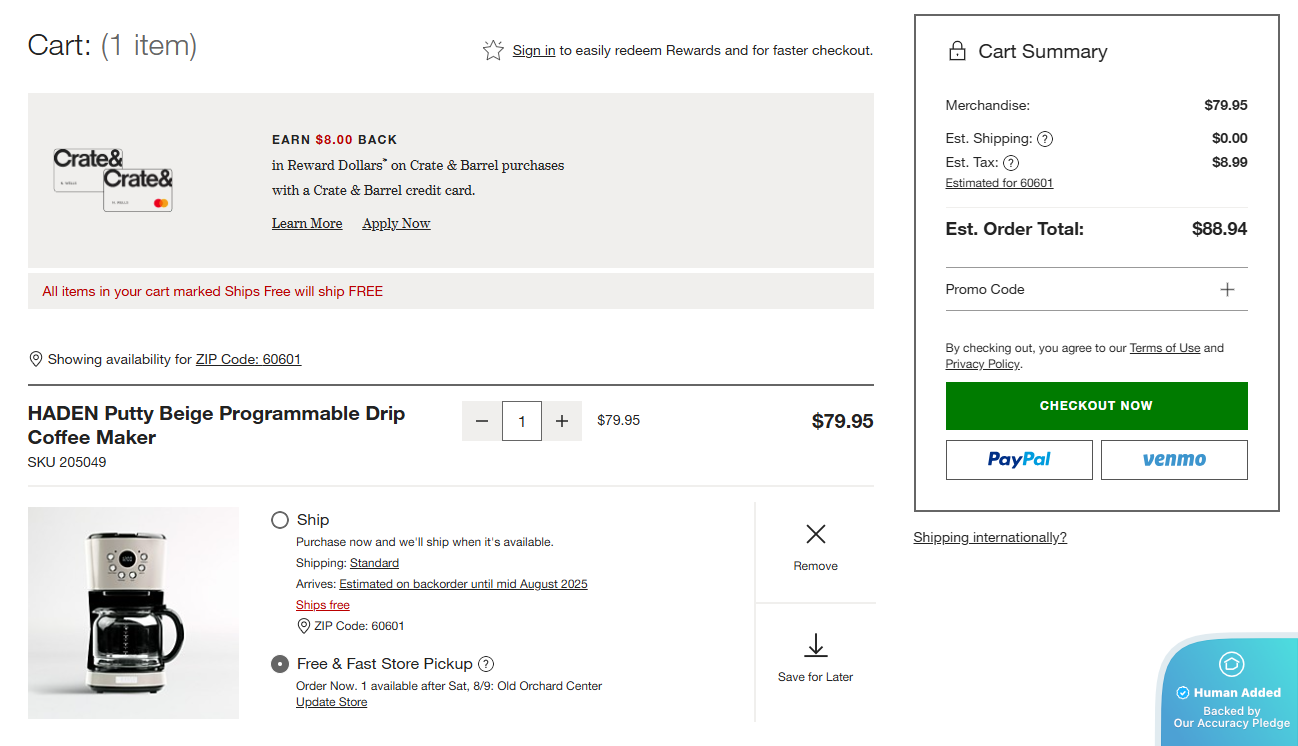Choose Venmo as payment method
Viewport: 1298px width, 746px height.
click(x=1174, y=459)
